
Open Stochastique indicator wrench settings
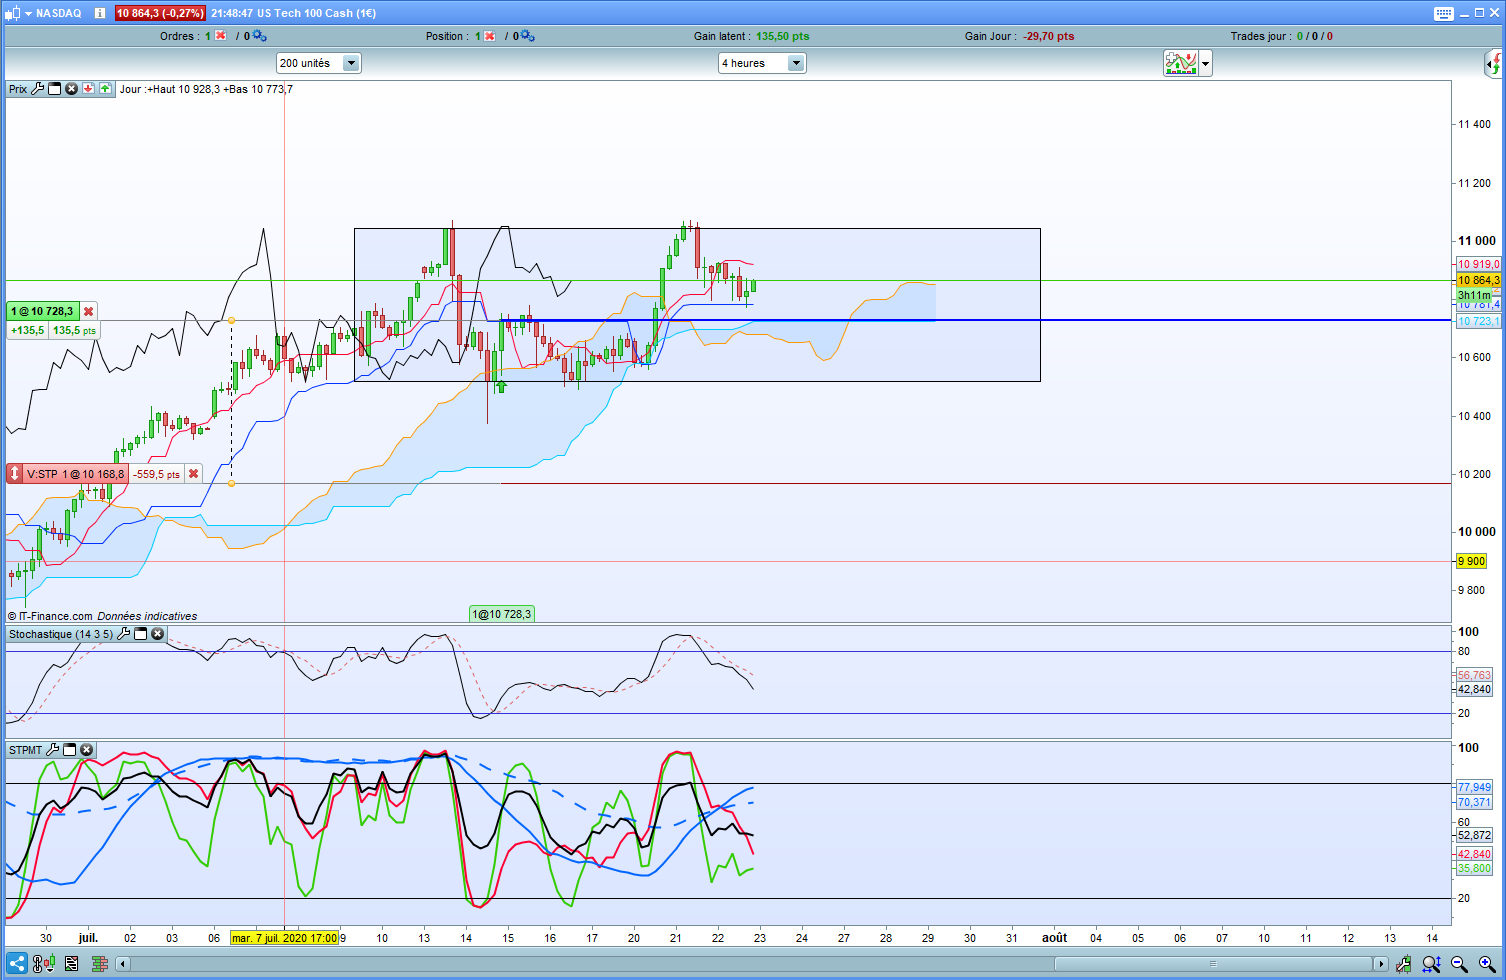coord(124,634)
